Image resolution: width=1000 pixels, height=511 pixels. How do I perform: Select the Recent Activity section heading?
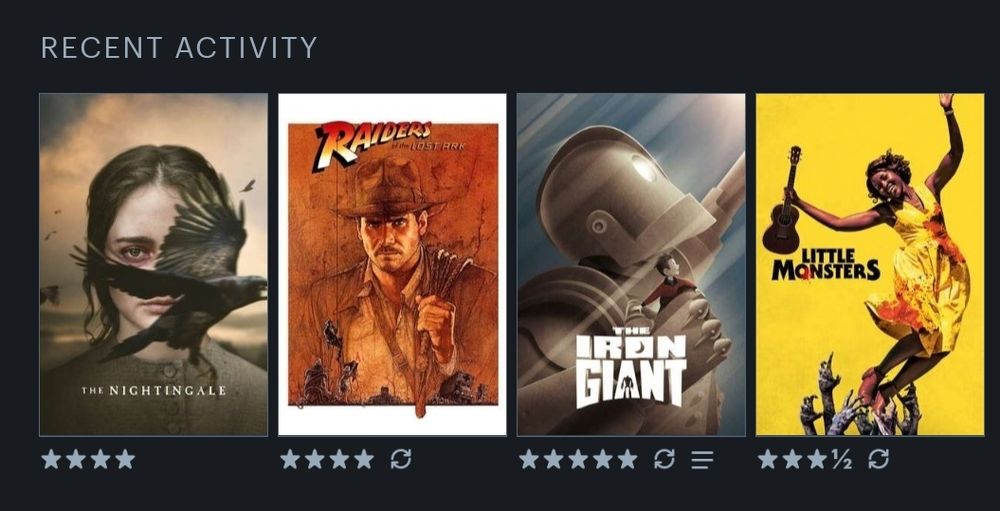pyautogui.click(x=179, y=48)
